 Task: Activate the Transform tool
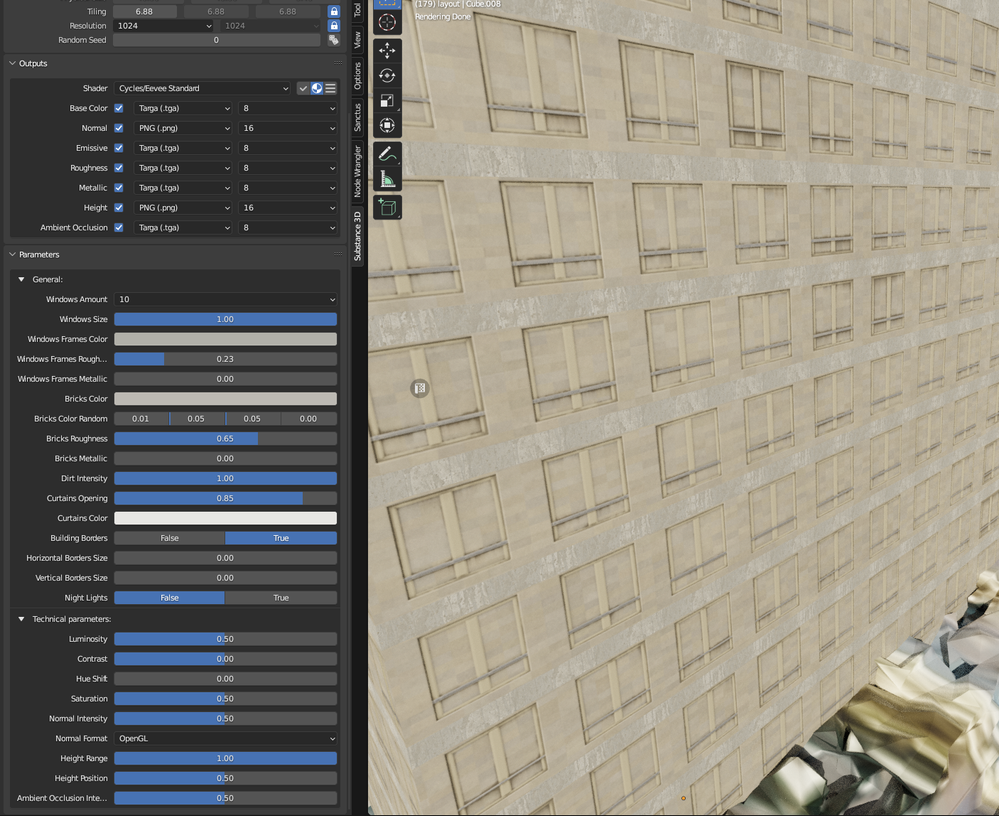tap(387, 125)
